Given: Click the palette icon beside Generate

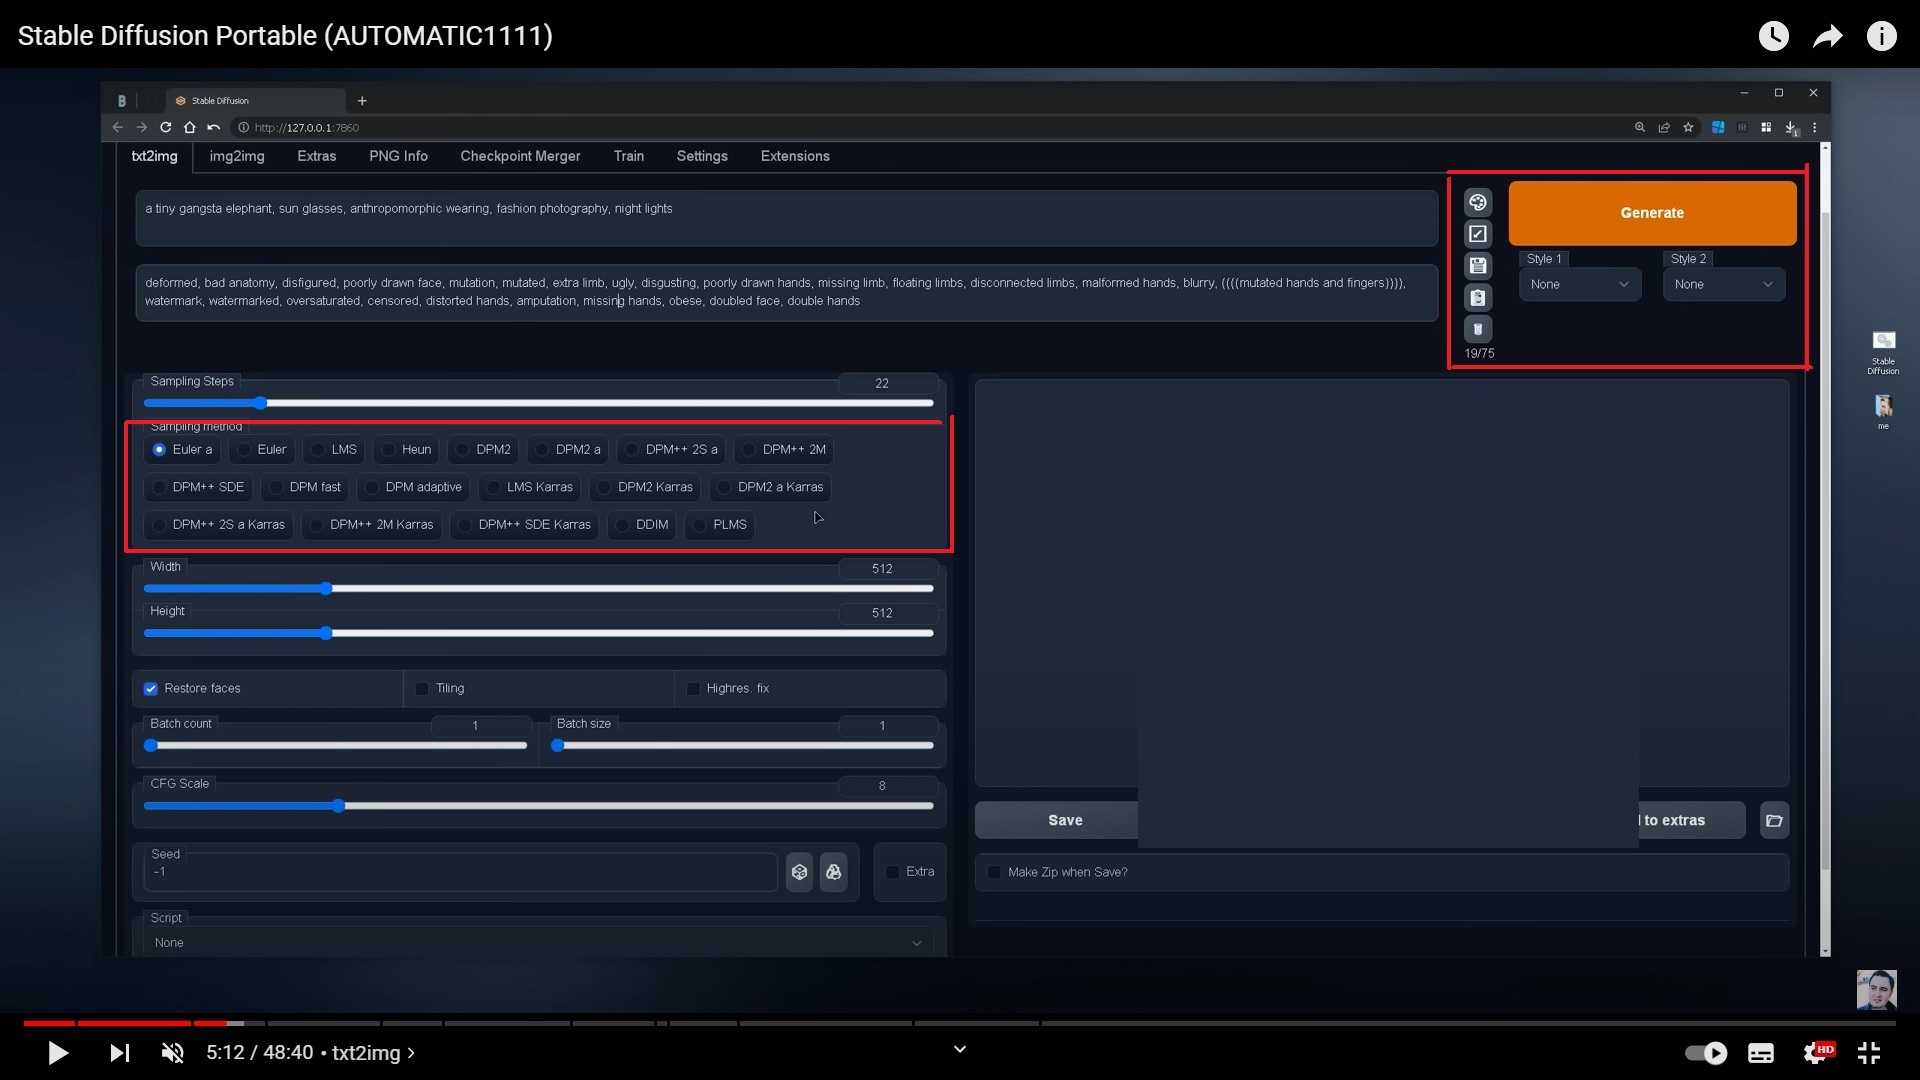Looking at the screenshot, I should (x=1478, y=202).
